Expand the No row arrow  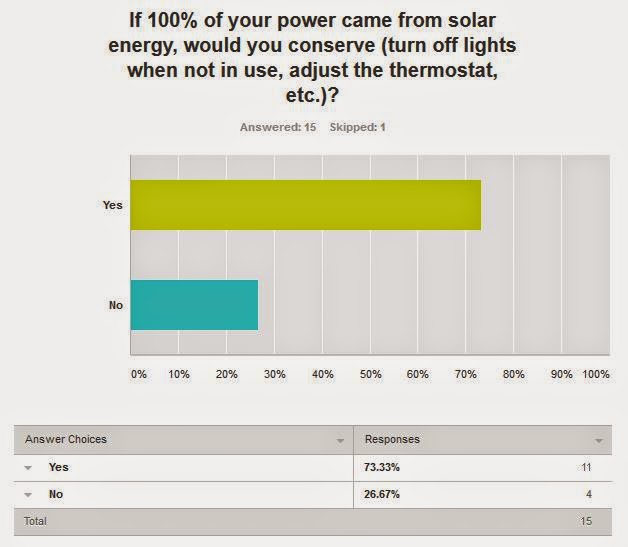[28, 495]
